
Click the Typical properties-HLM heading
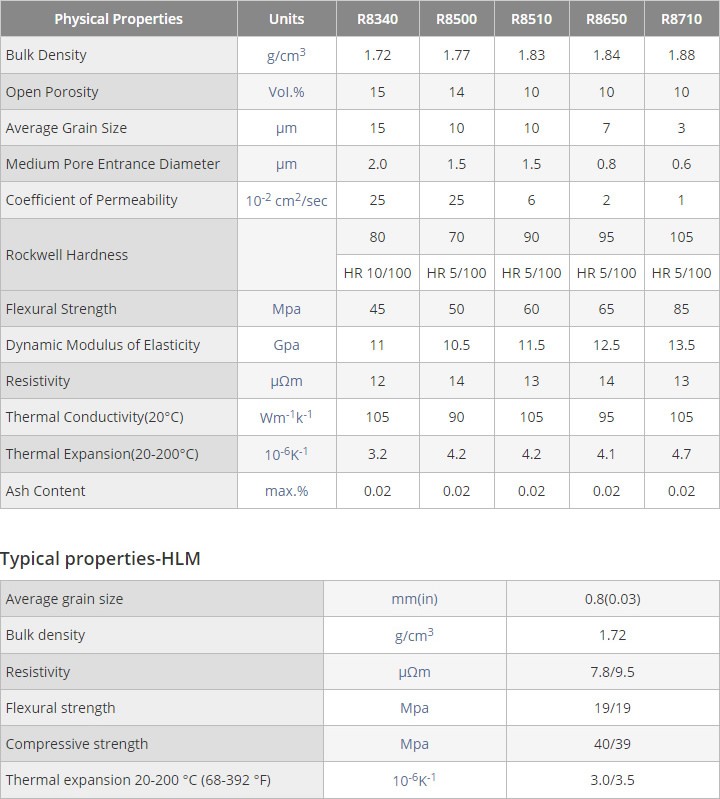[100, 558]
